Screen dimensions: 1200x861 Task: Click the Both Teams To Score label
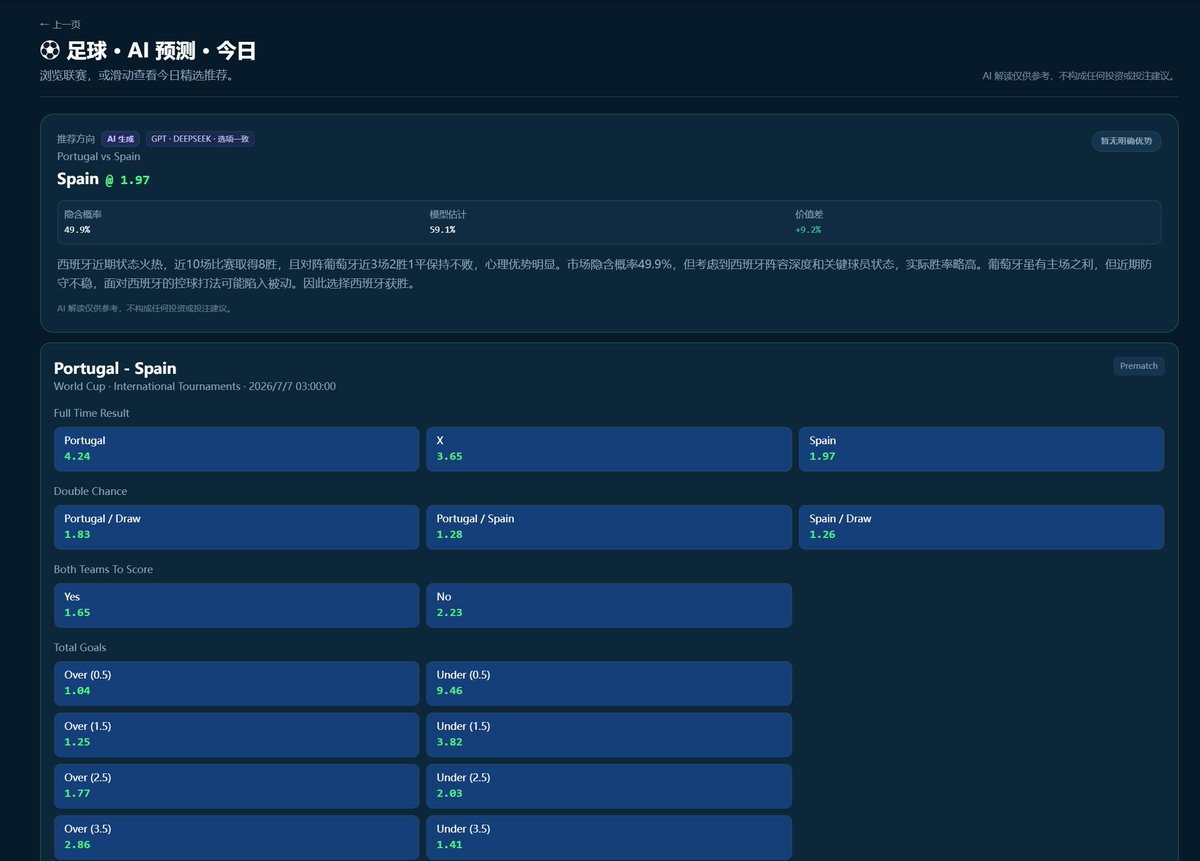103,569
